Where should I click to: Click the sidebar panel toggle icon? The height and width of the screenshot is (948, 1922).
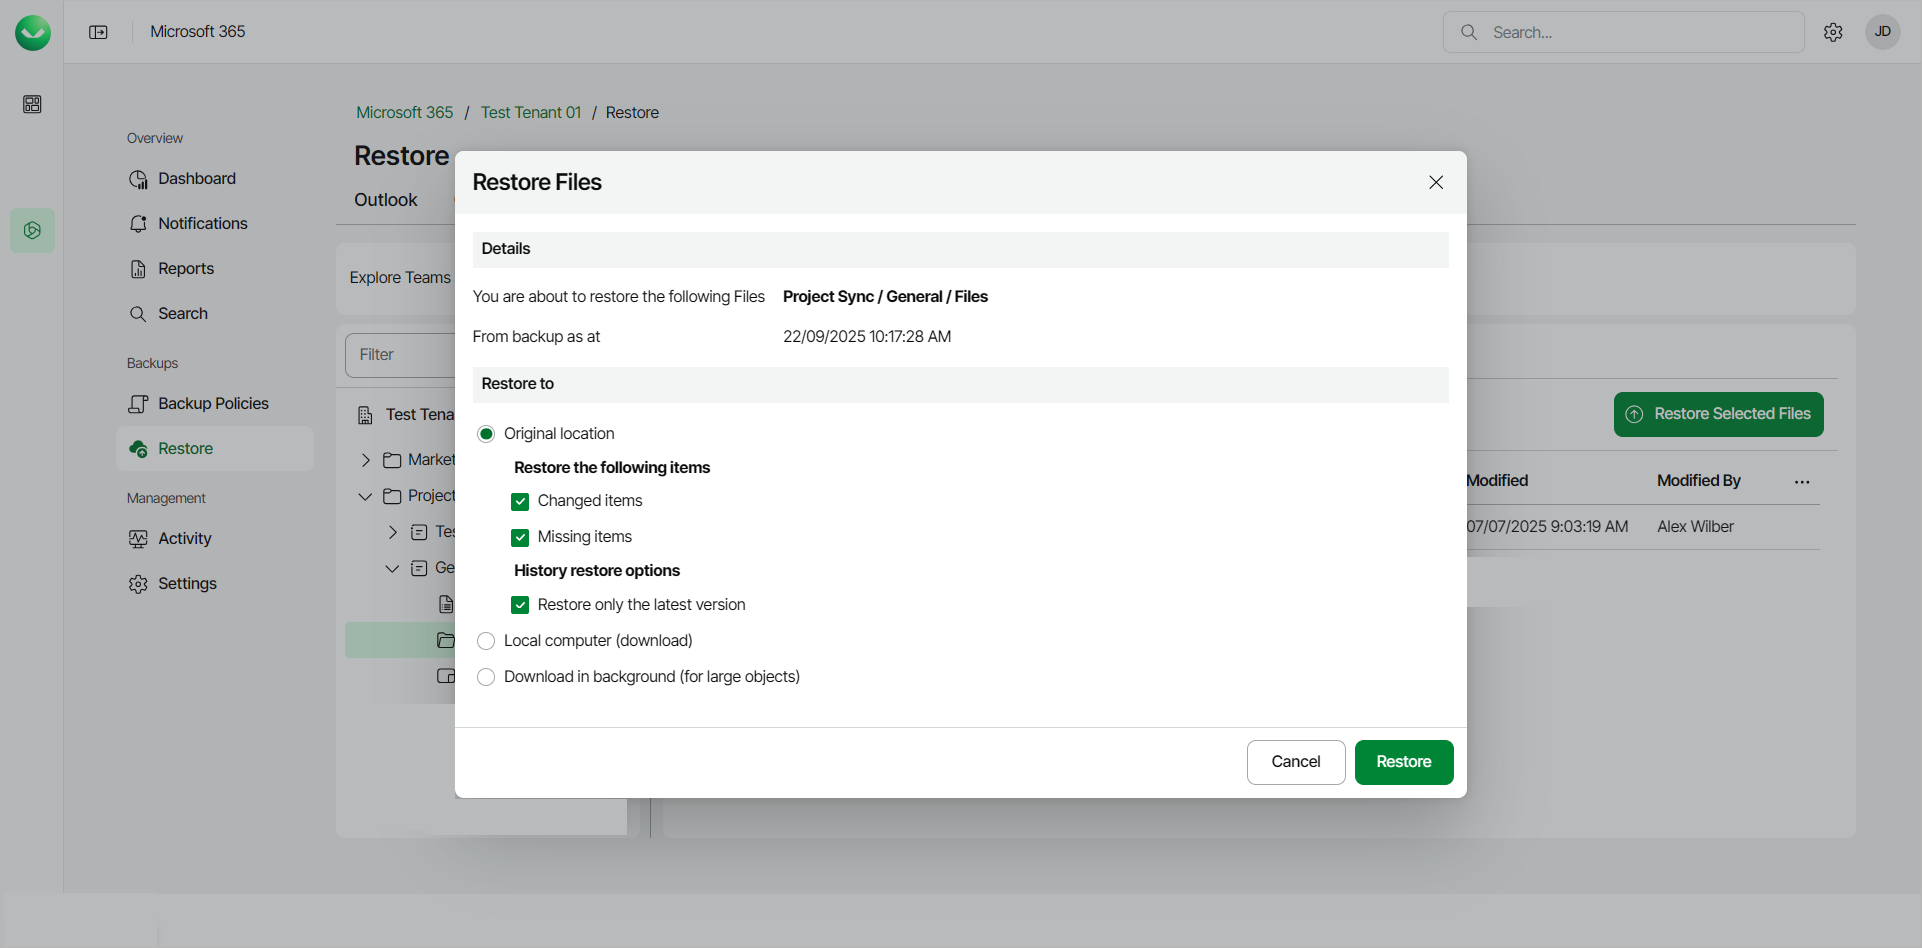(98, 32)
